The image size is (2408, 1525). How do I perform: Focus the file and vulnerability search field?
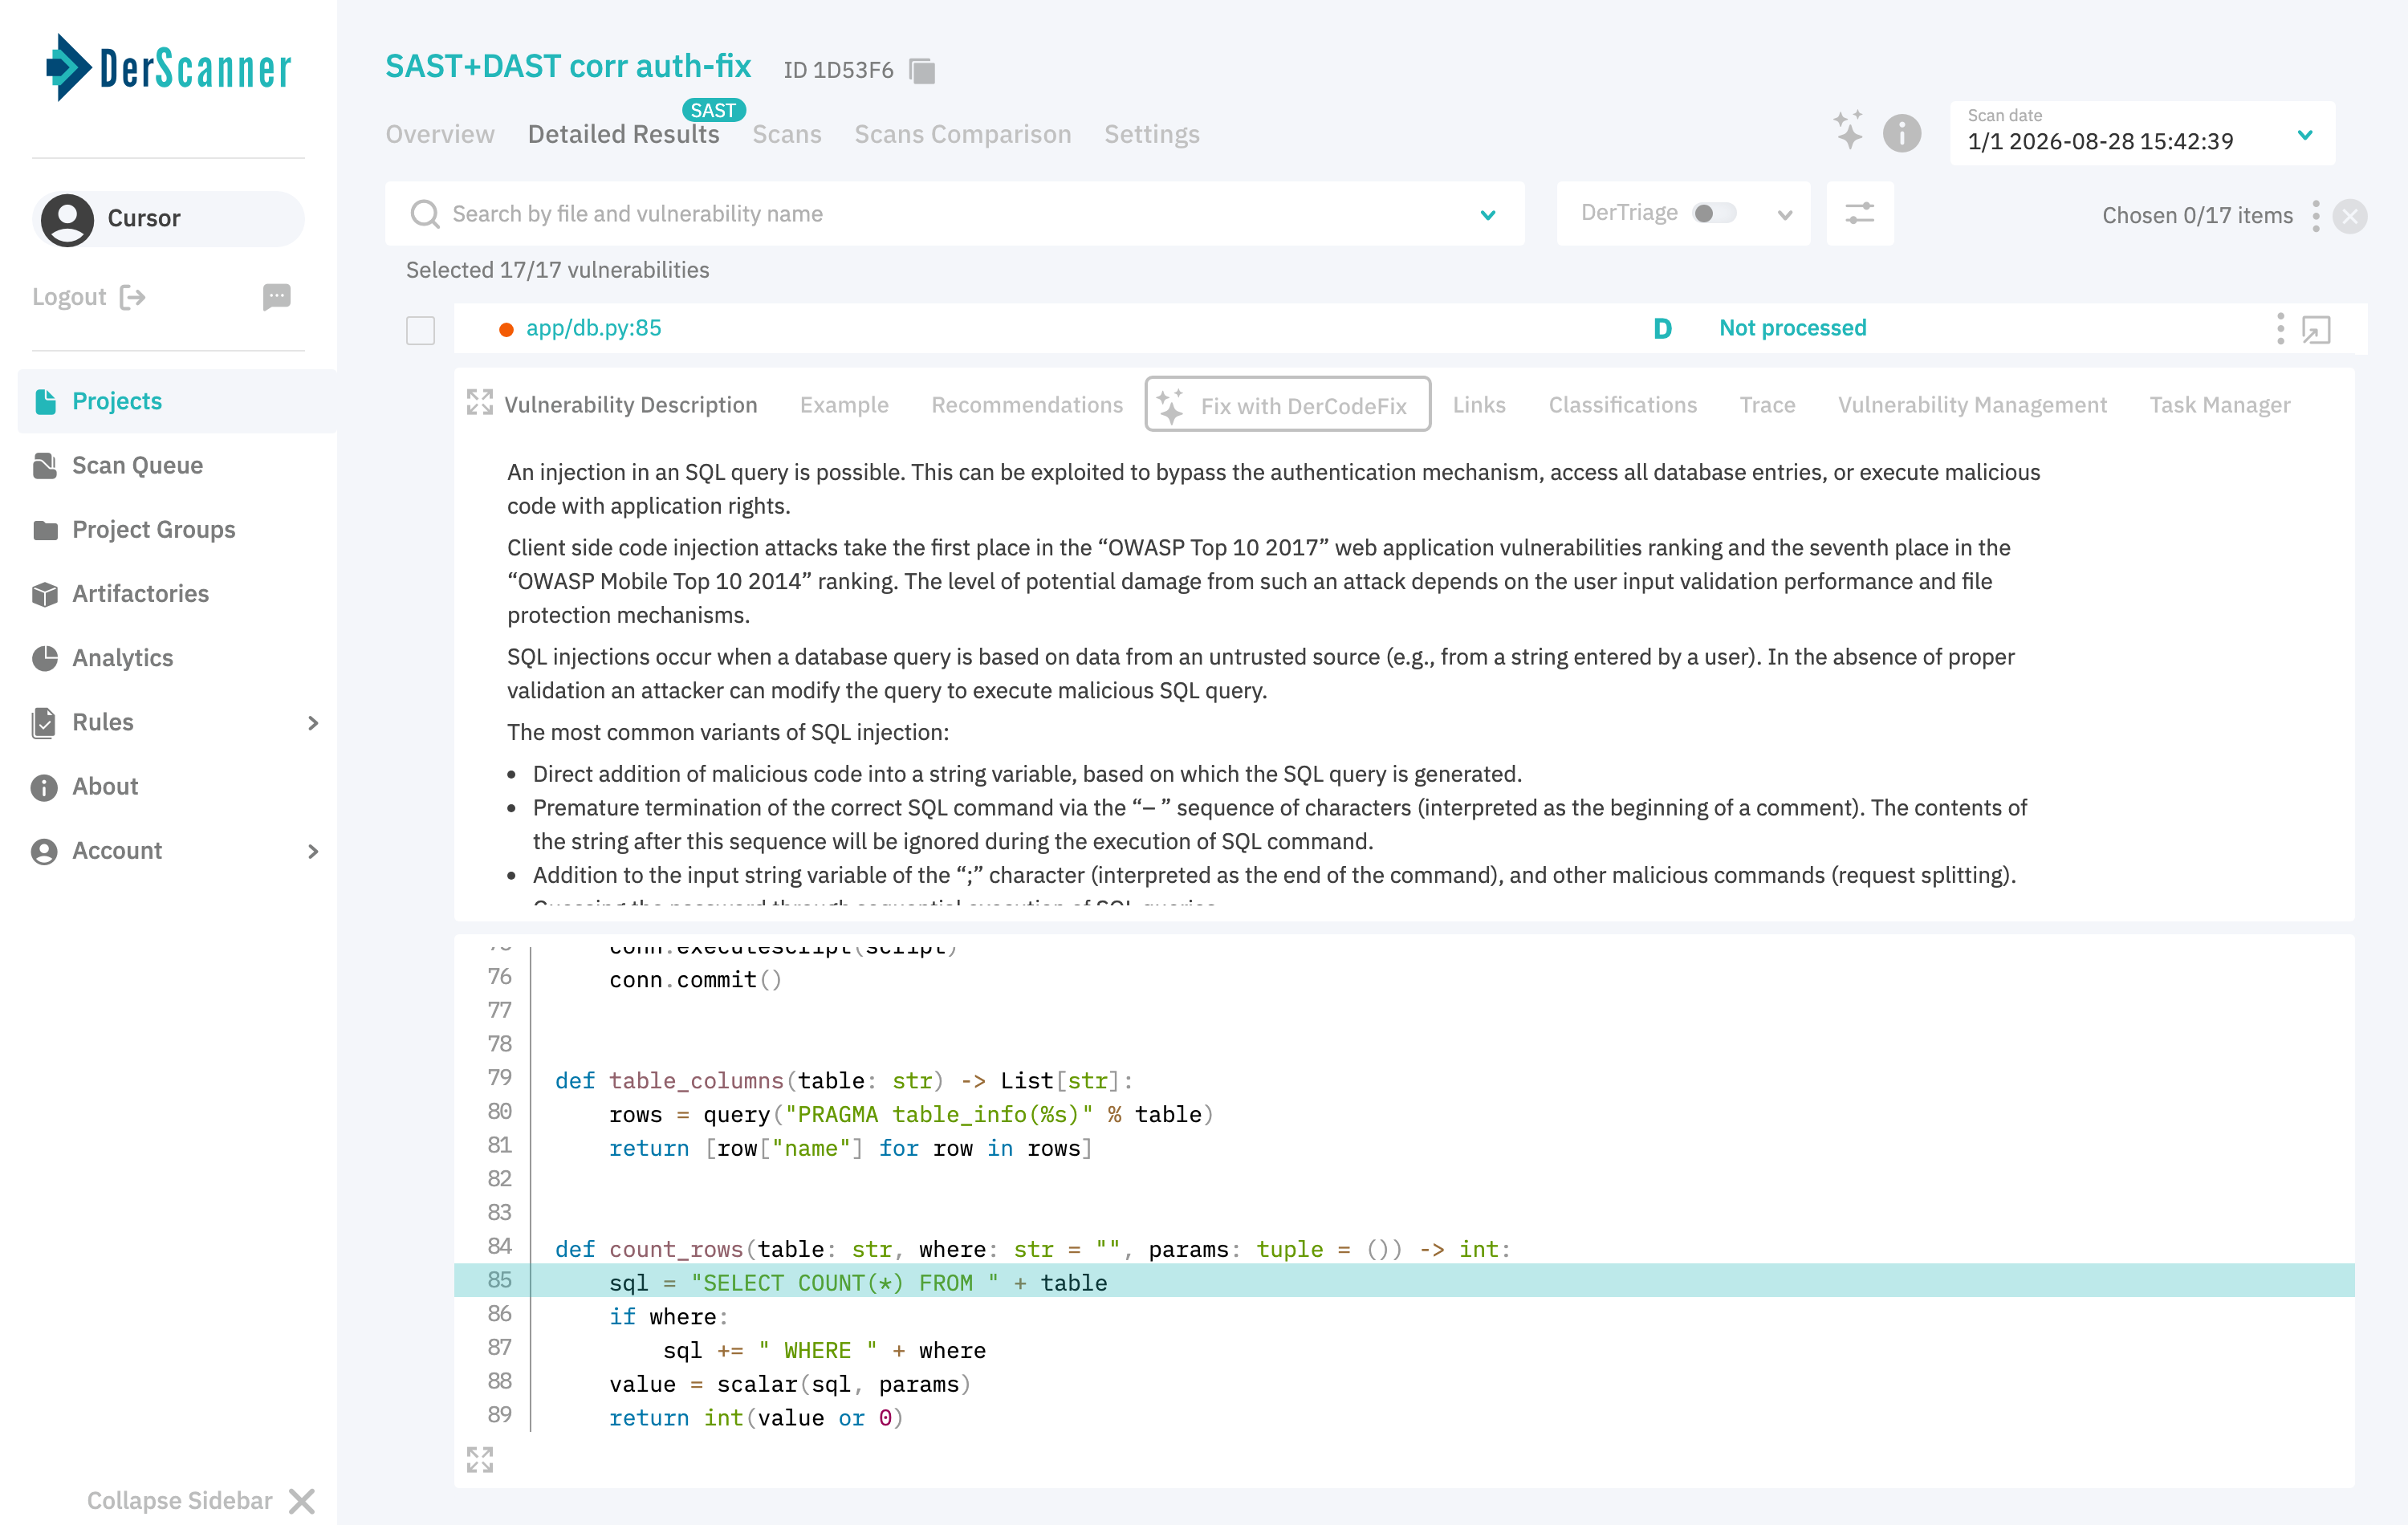955,213
